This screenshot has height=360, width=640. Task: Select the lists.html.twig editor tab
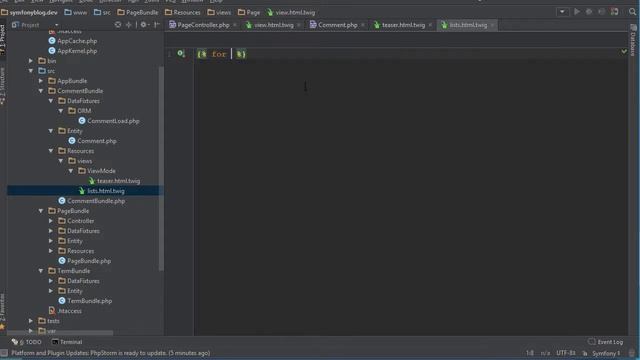(468, 25)
